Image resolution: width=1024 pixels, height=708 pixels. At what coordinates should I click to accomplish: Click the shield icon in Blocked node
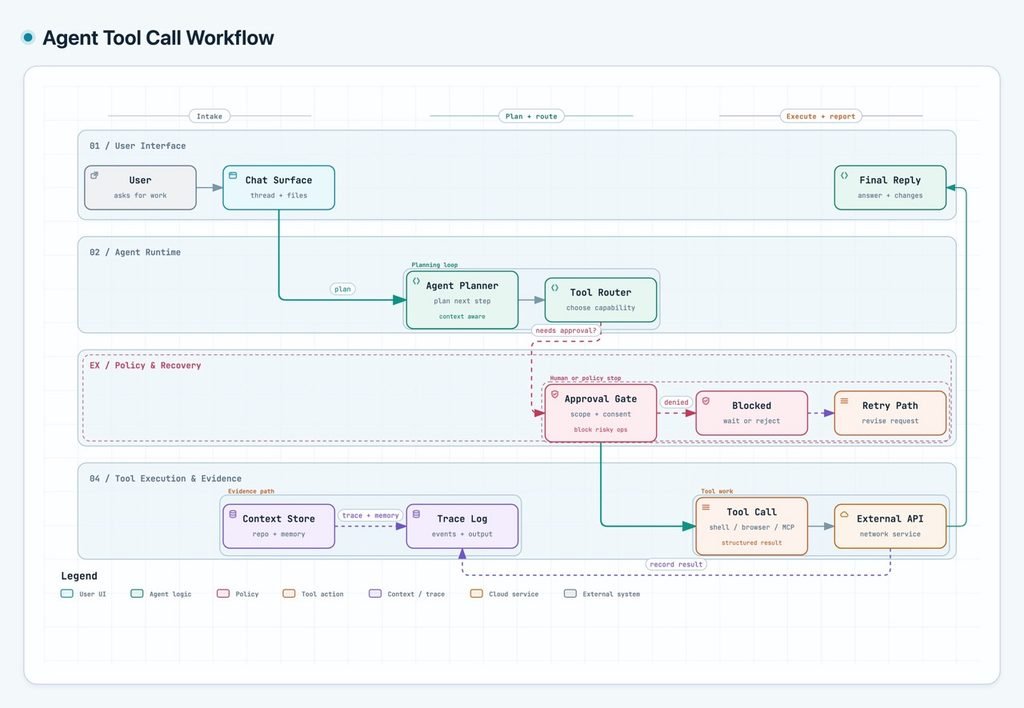tap(706, 400)
